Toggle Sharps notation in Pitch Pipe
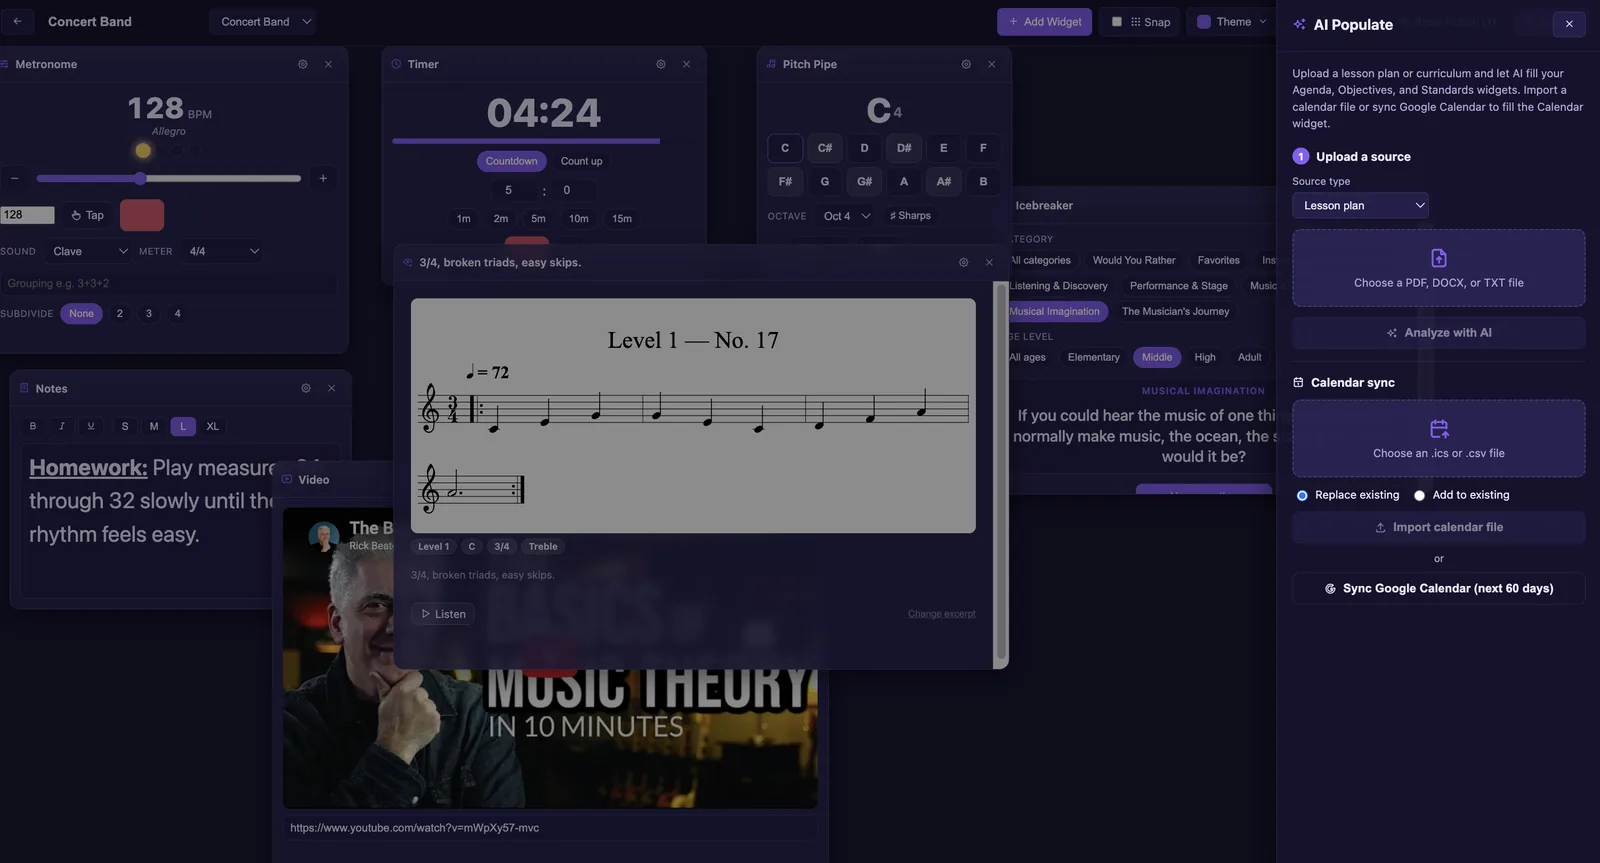Viewport: 1600px width, 863px height. (x=910, y=215)
